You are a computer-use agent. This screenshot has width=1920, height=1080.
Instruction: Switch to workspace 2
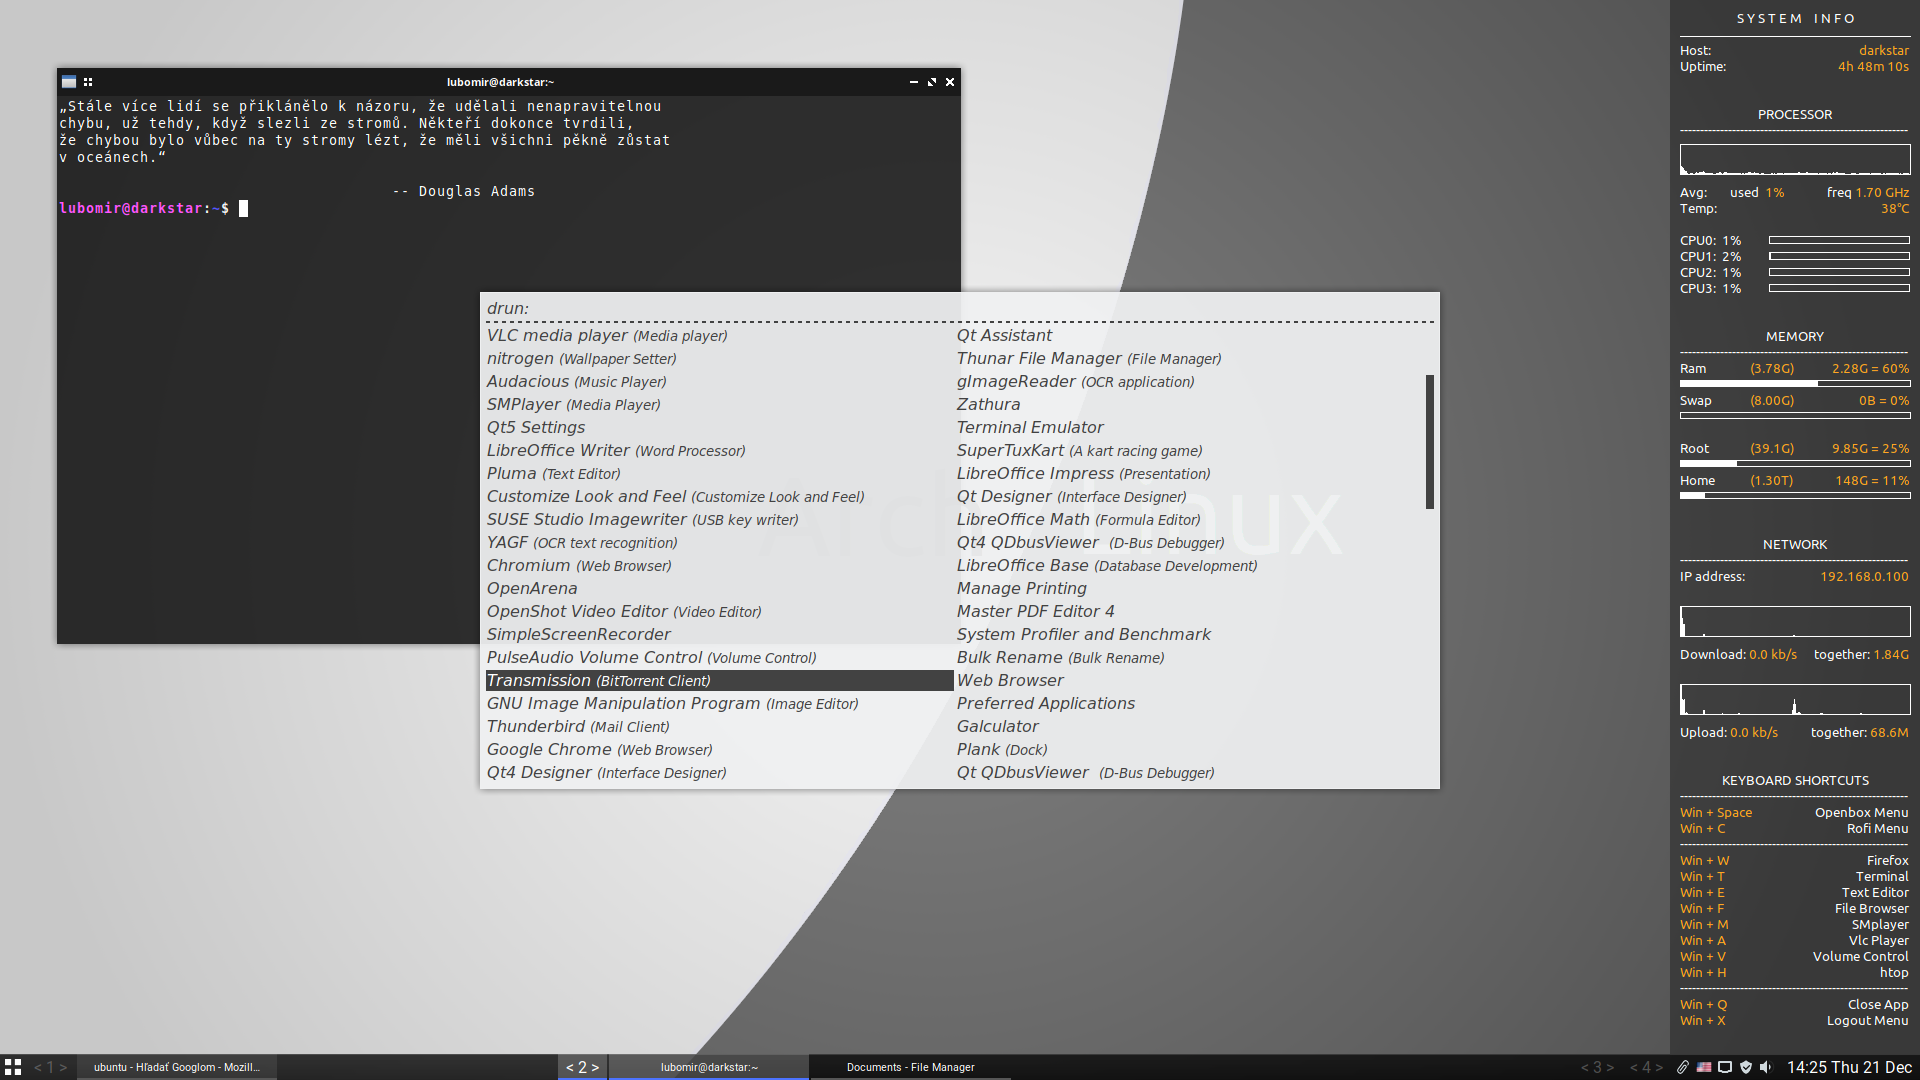pos(582,1067)
